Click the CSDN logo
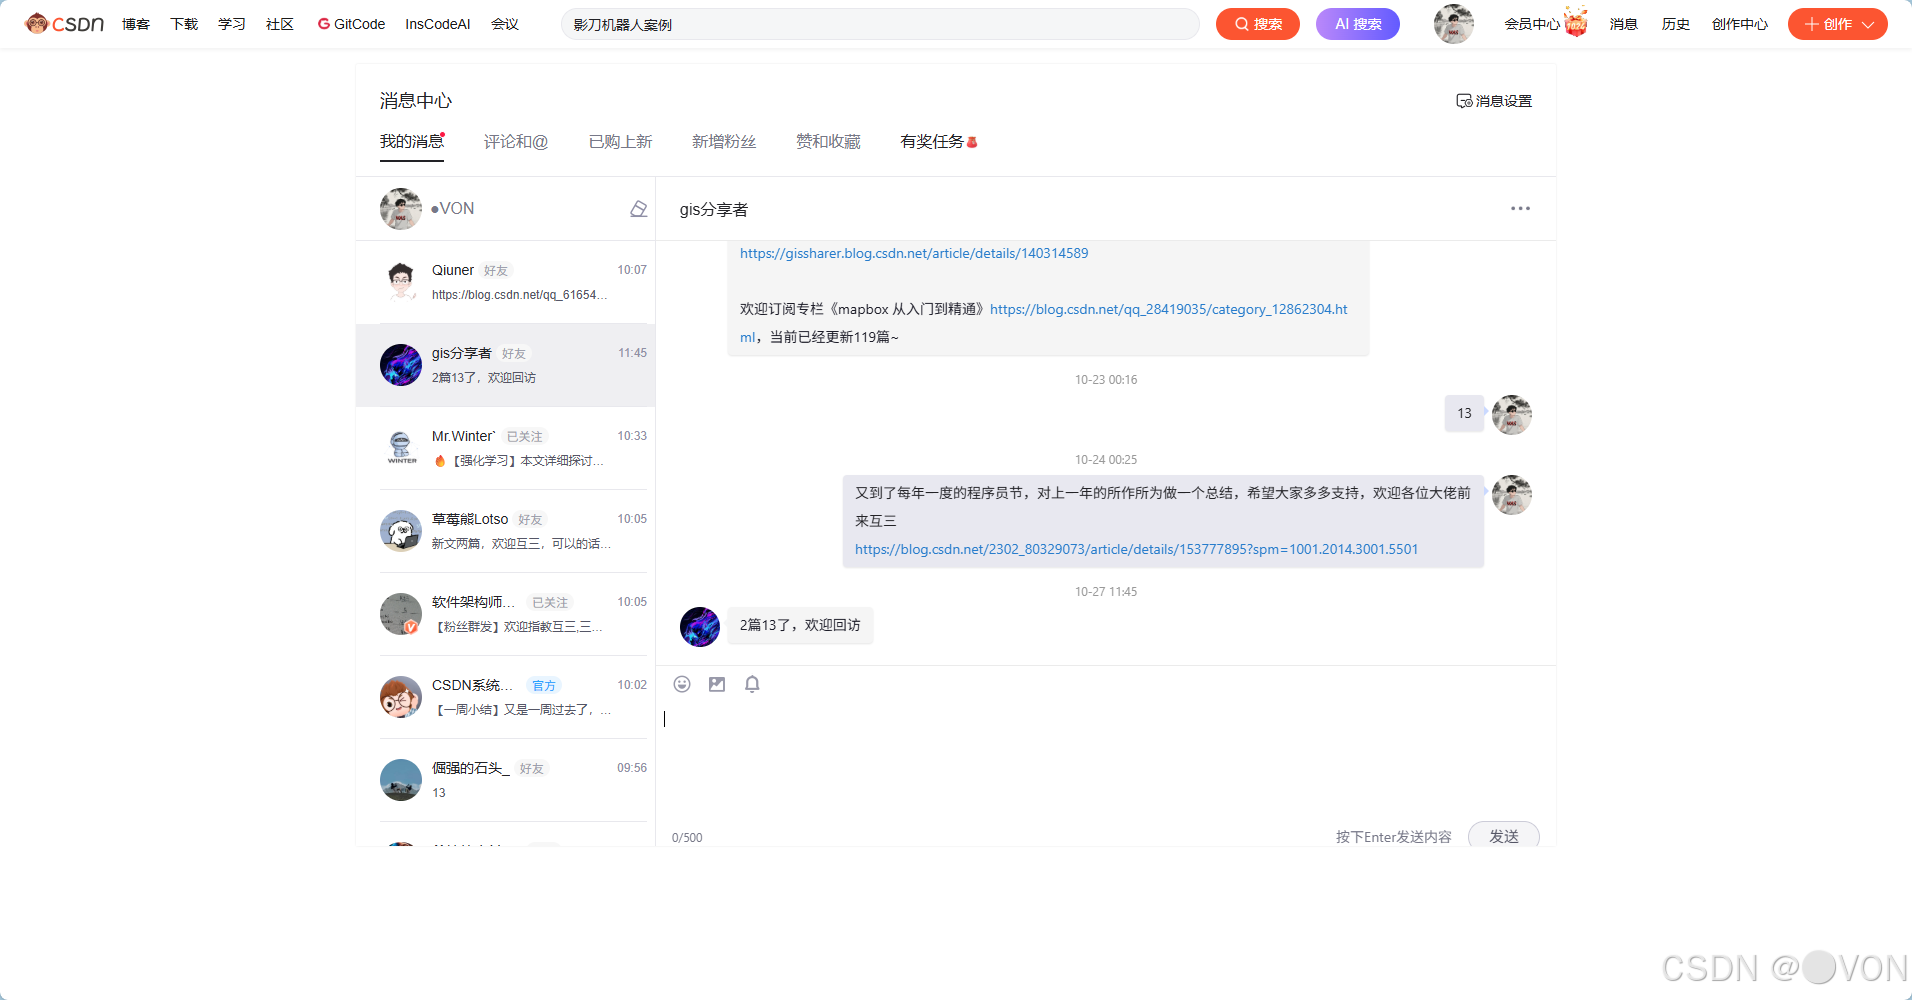 point(62,23)
